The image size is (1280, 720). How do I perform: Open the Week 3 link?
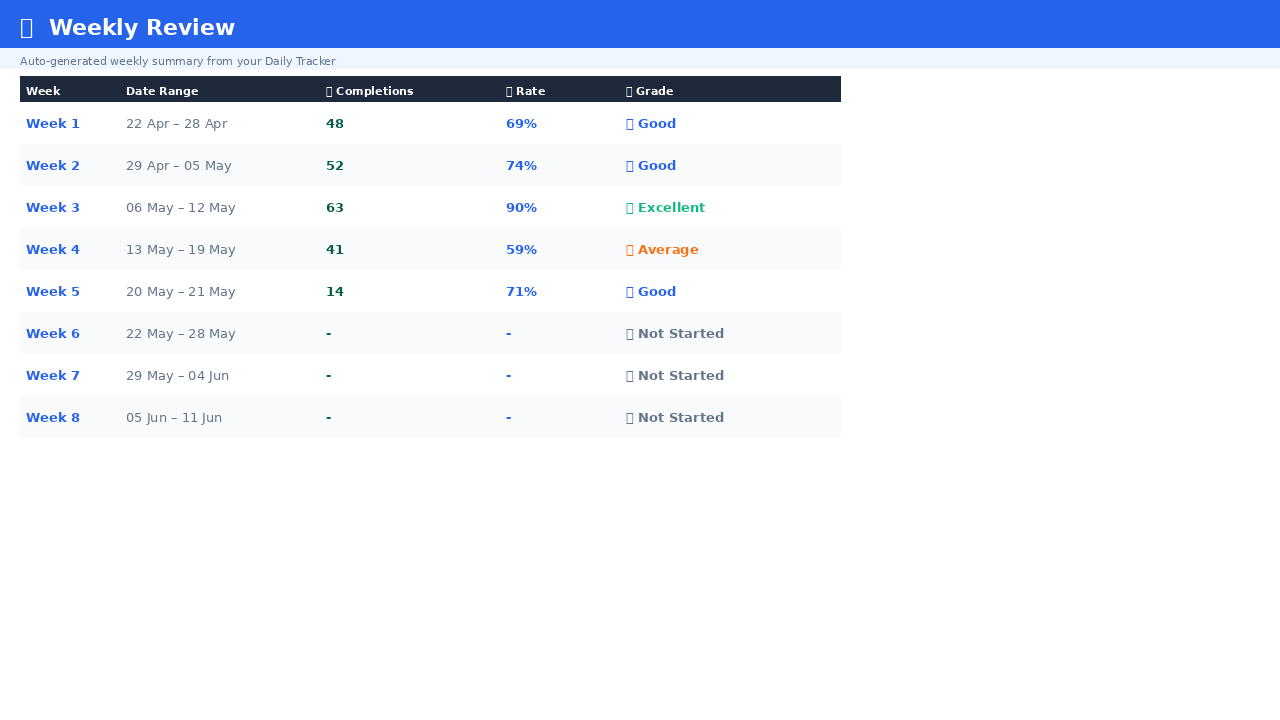pyautogui.click(x=53, y=208)
